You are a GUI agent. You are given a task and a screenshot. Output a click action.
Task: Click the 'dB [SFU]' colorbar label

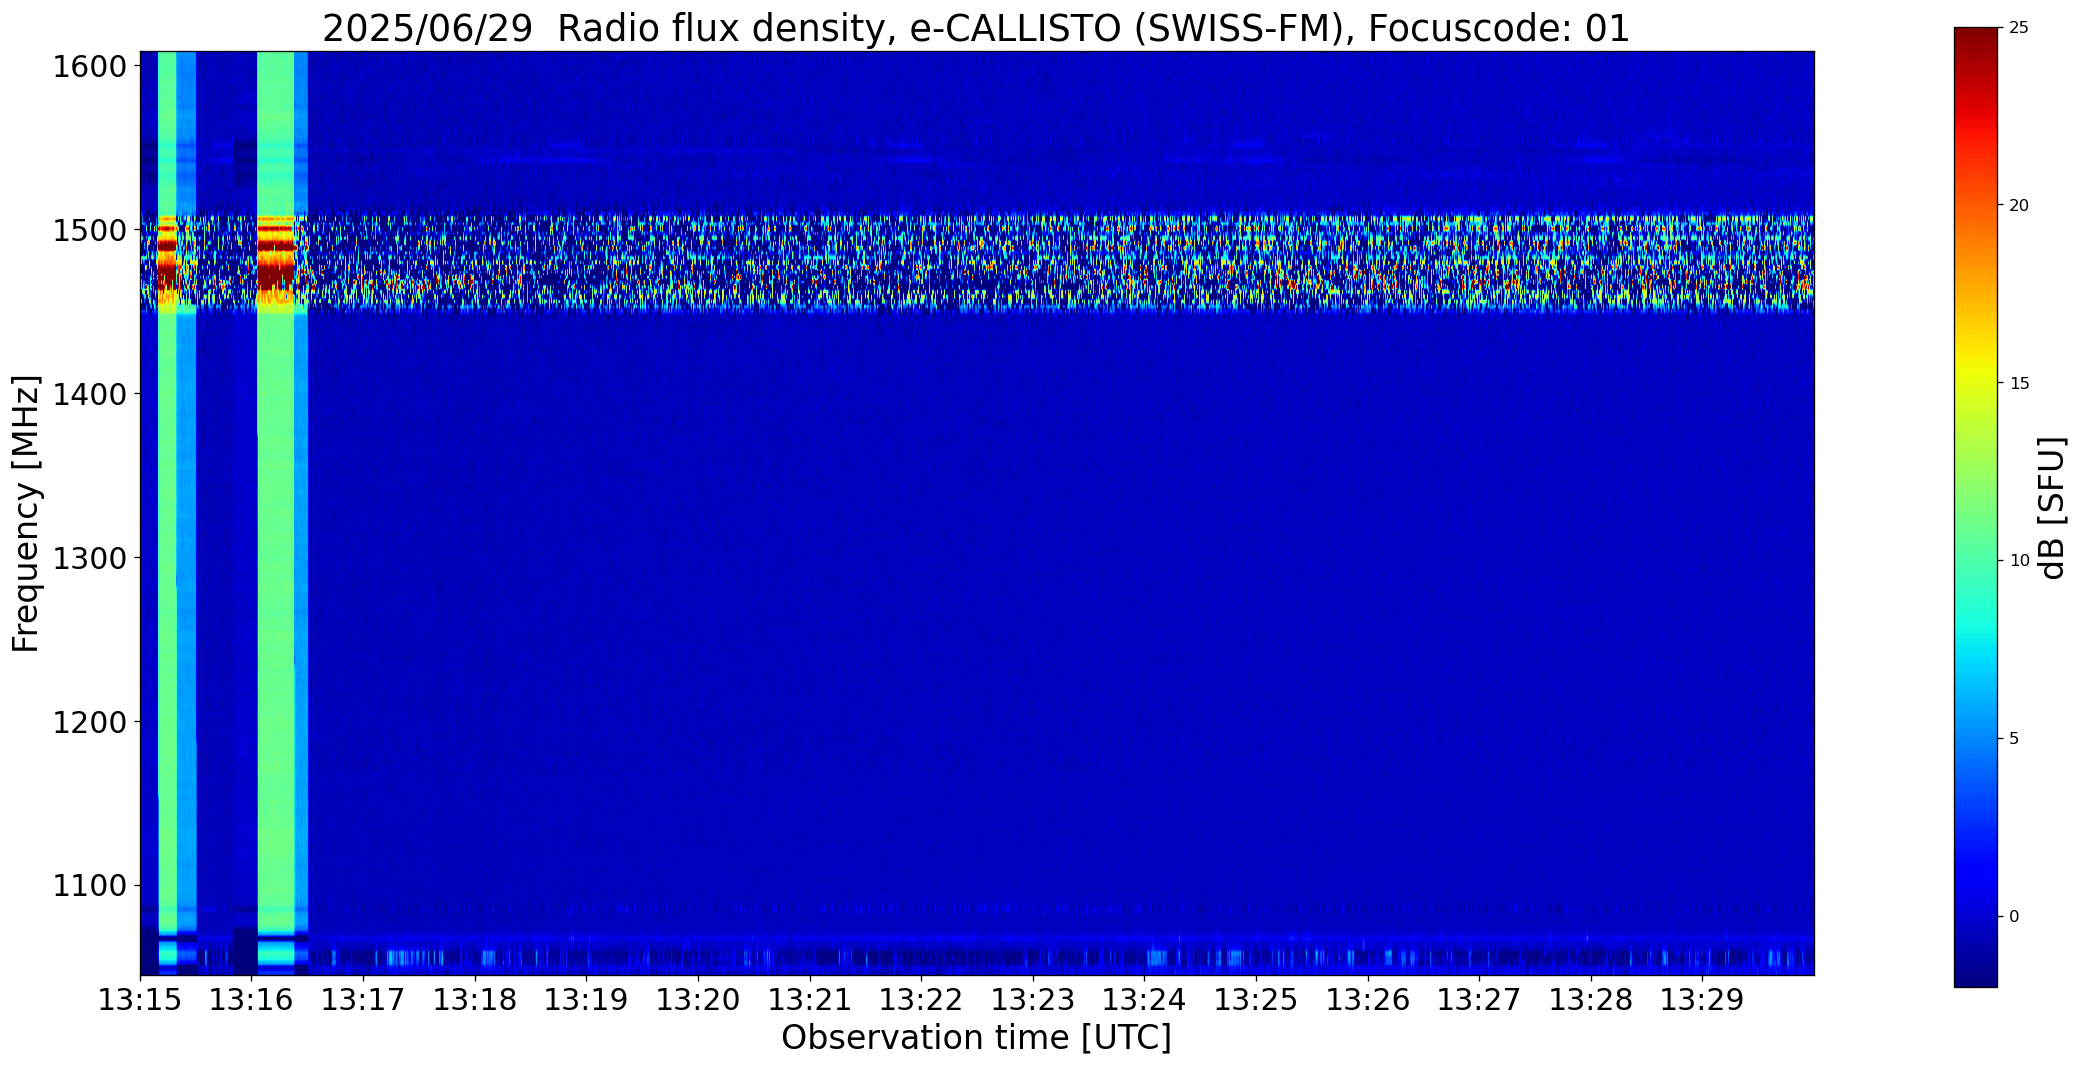pos(2052,508)
